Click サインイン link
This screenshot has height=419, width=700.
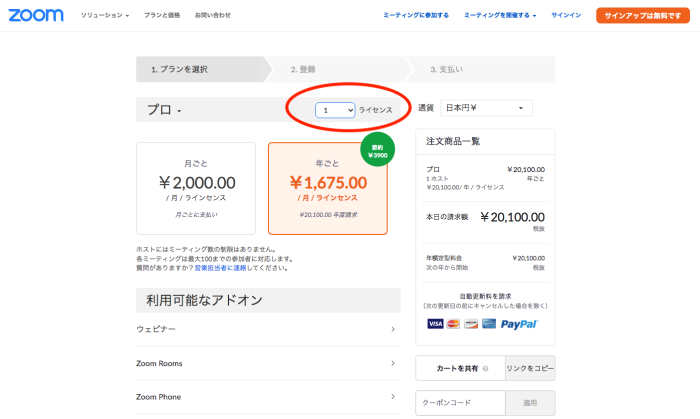pyautogui.click(x=566, y=15)
